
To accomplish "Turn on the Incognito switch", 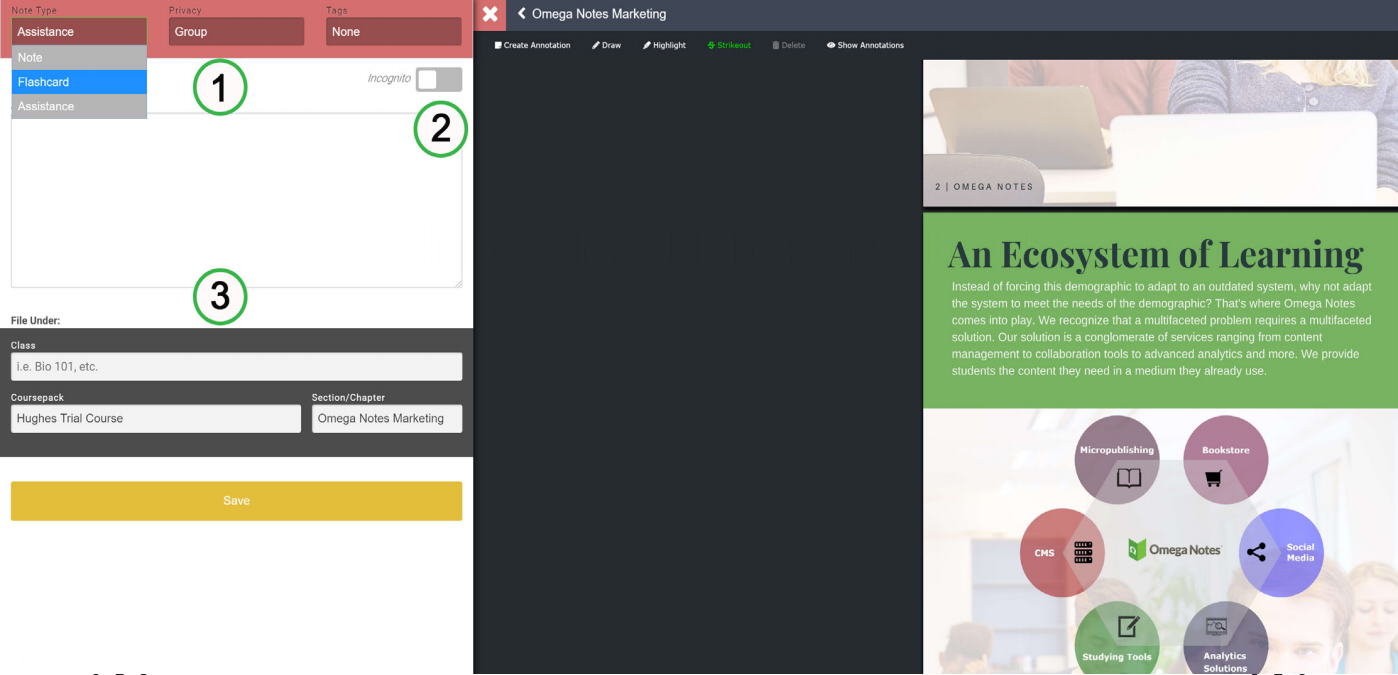I will point(439,79).
